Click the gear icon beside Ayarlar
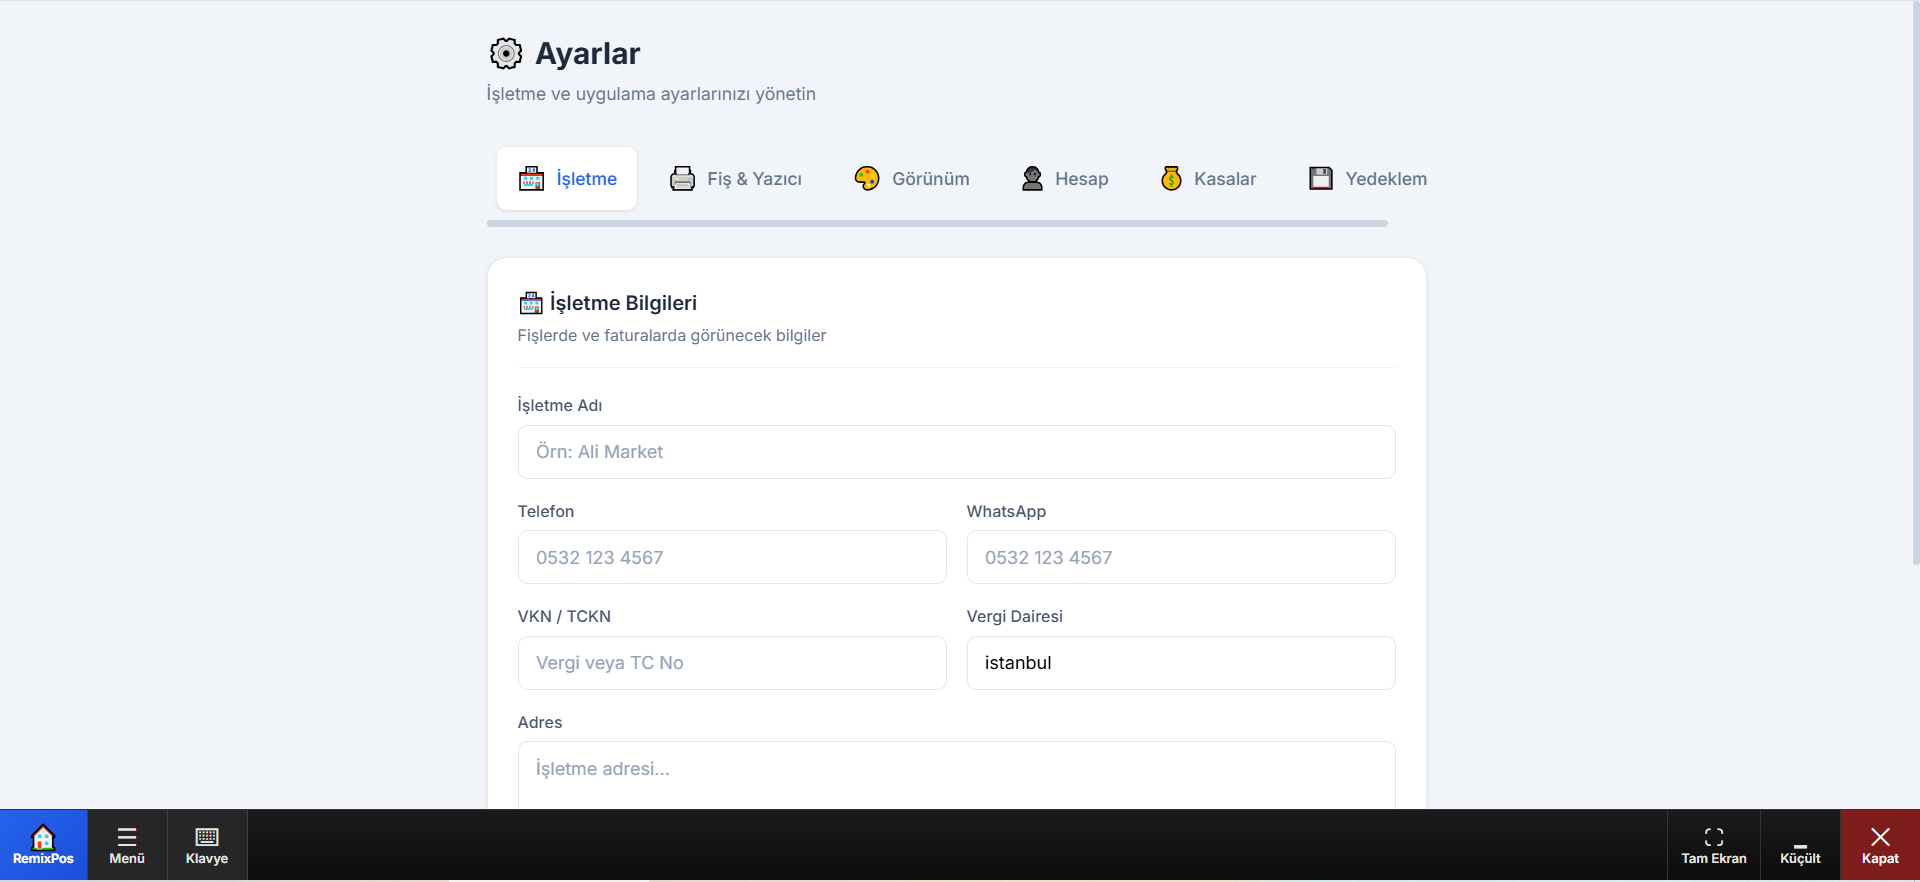This screenshot has height=882, width=1920. pos(506,53)
